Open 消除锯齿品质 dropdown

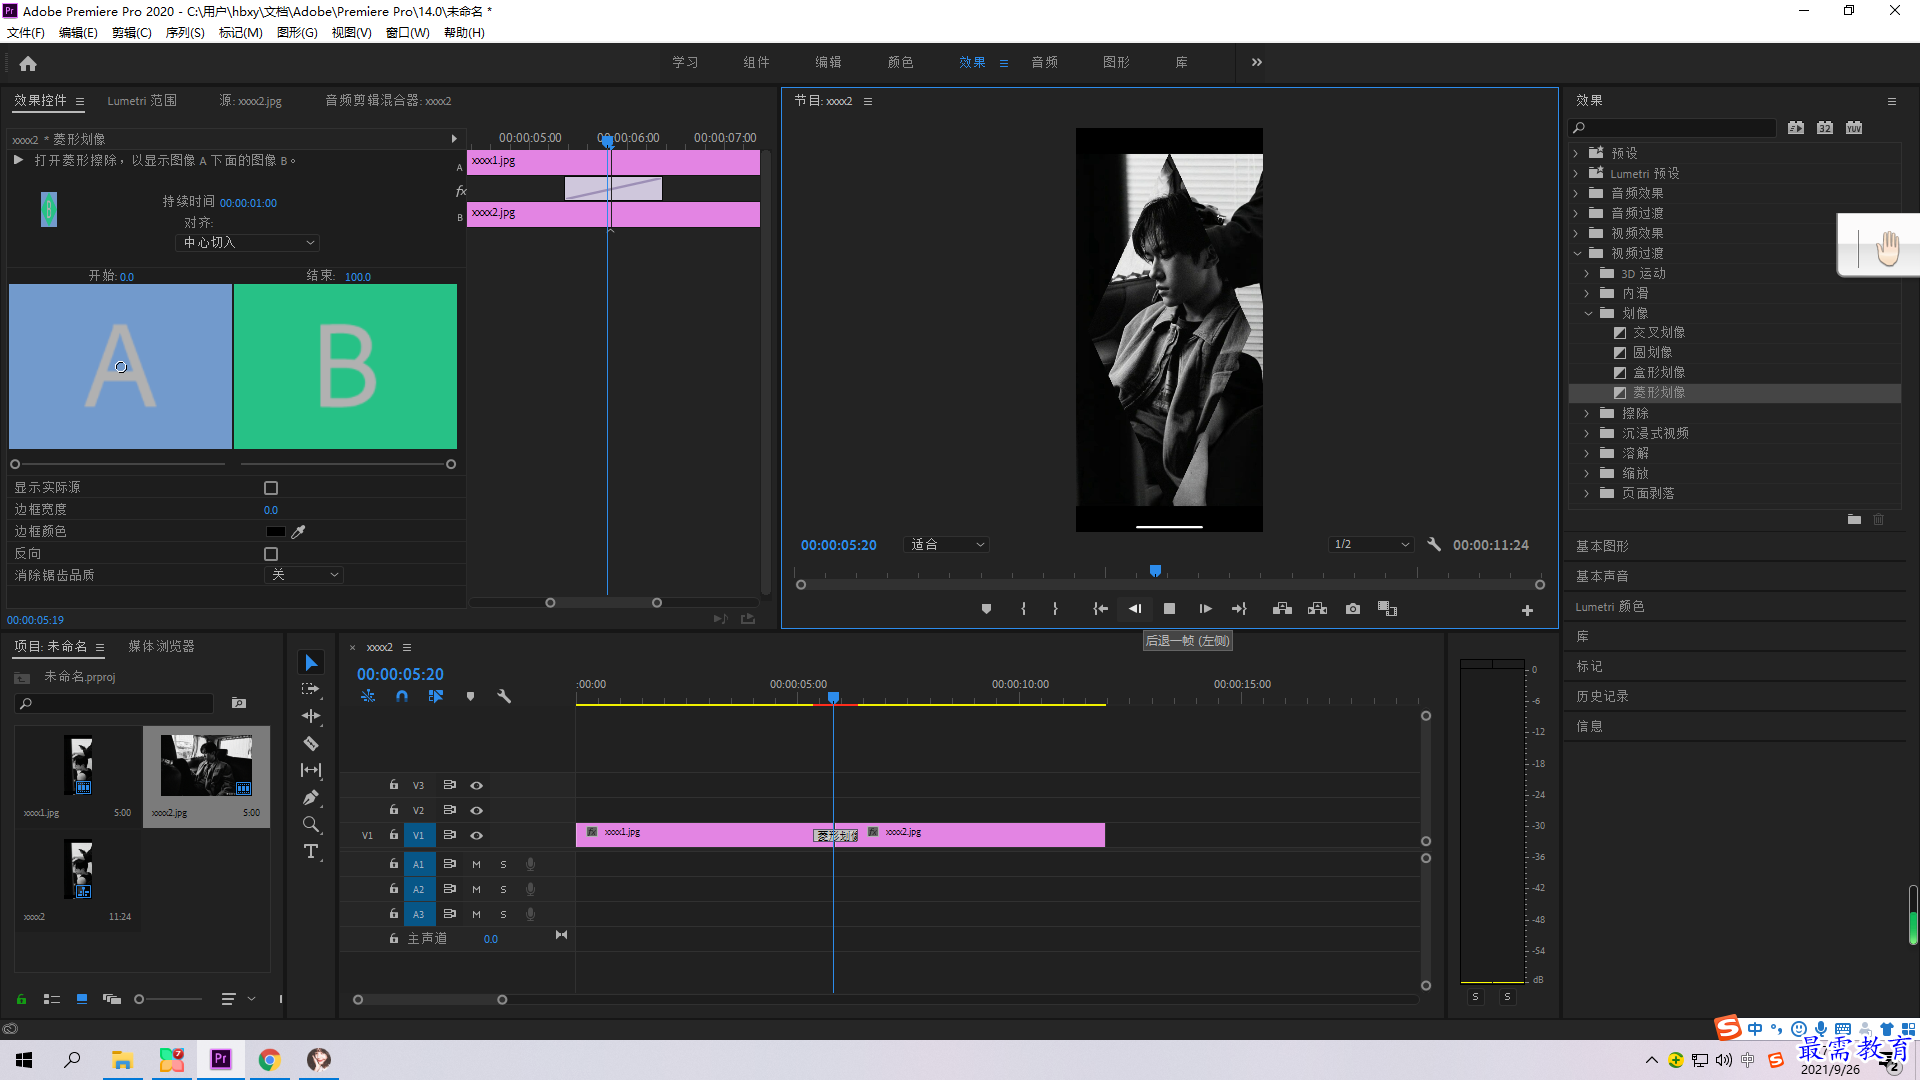(x=304, y=575)
